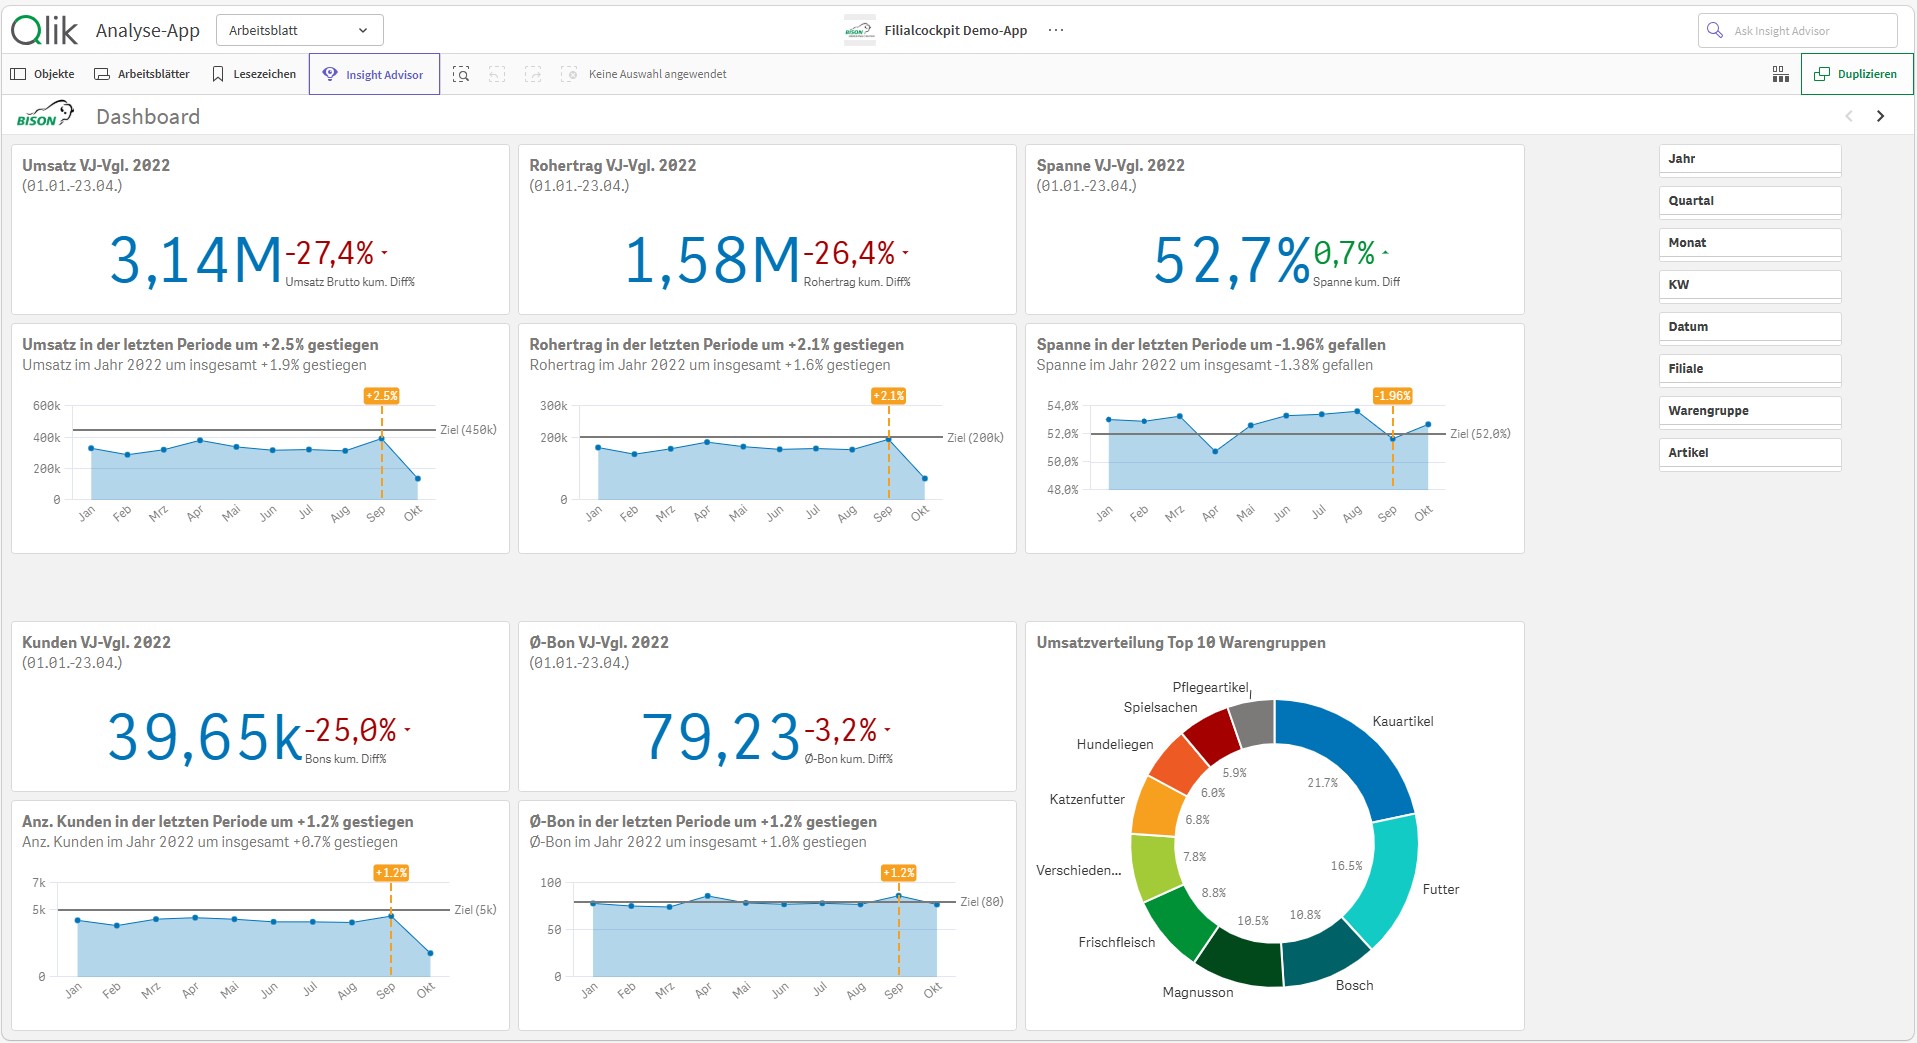Open the Objekte panel
1917x1043 pixels.
coord(43,74)
